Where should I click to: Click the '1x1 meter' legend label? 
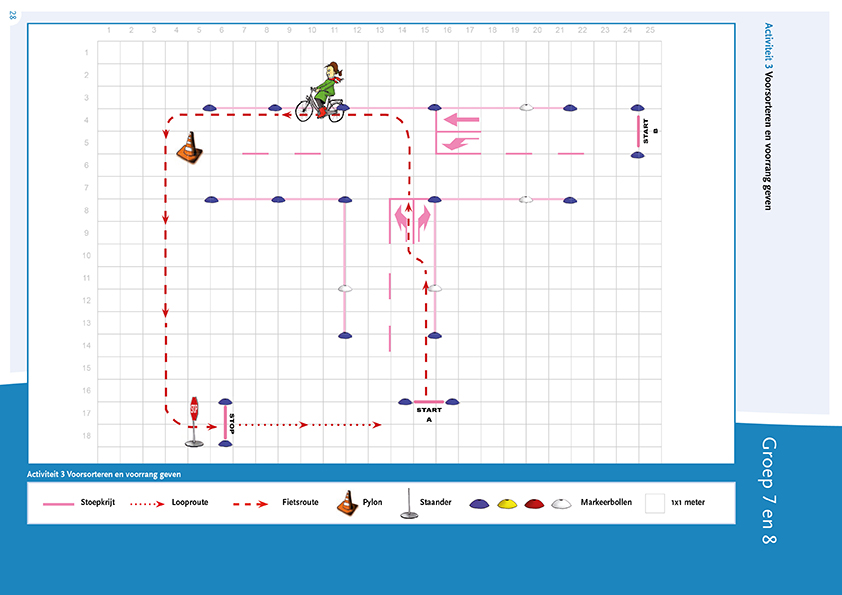pos(688,502)
